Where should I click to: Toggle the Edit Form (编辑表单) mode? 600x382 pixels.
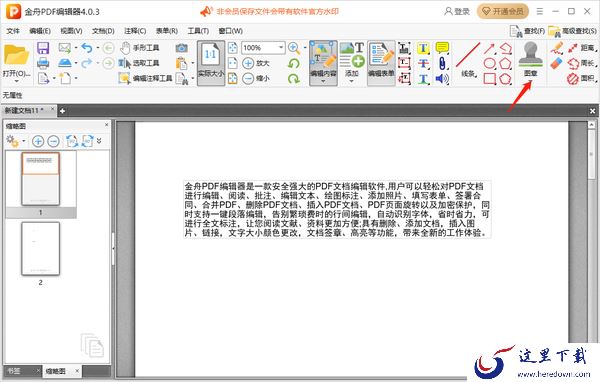click(x=381, y=62)
